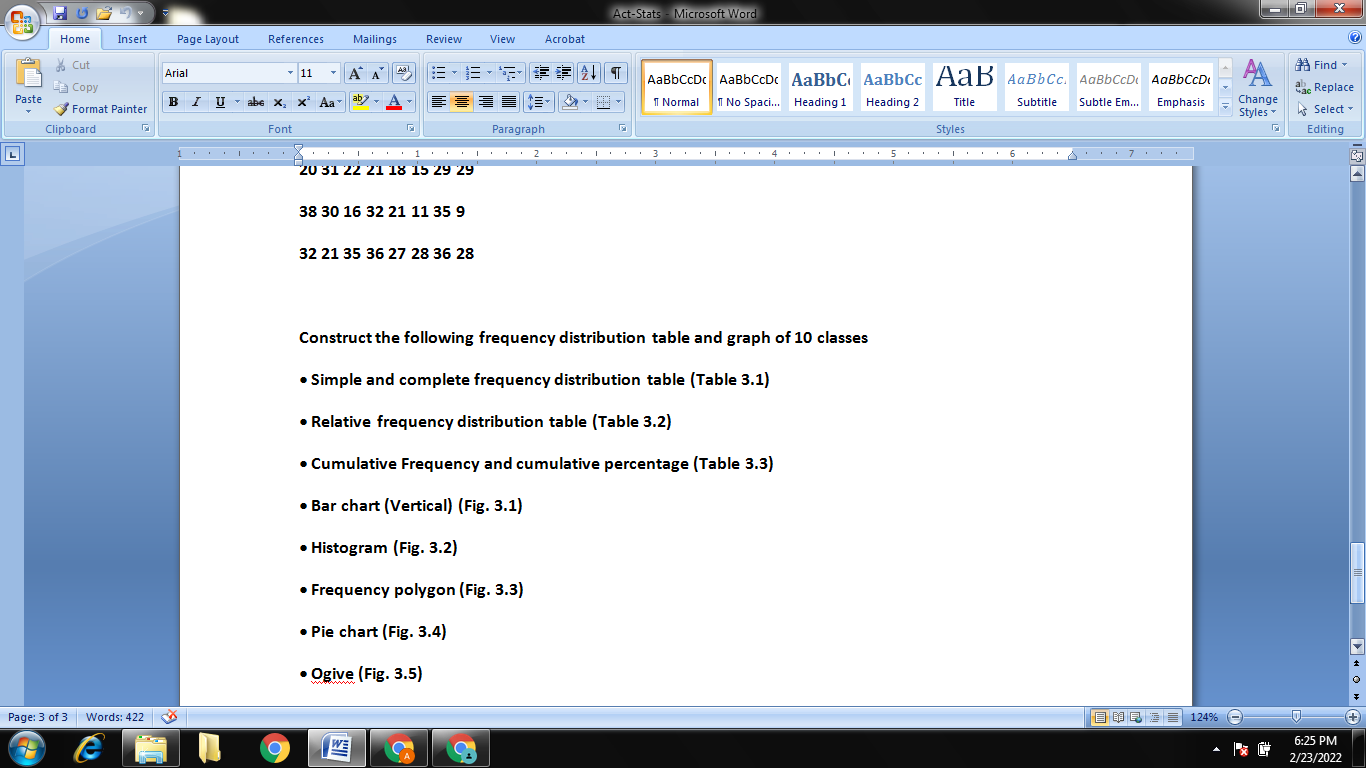
Task: Click the Page: 3 of 3 indicator
Action: tap(38, 717)
